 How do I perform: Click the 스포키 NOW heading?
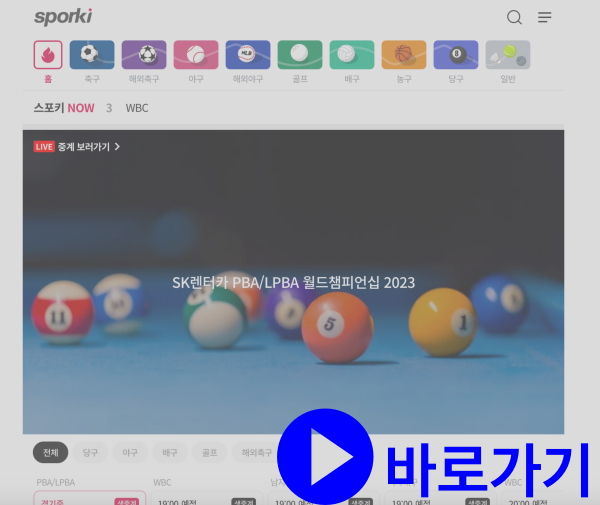[x=64, y=108]
